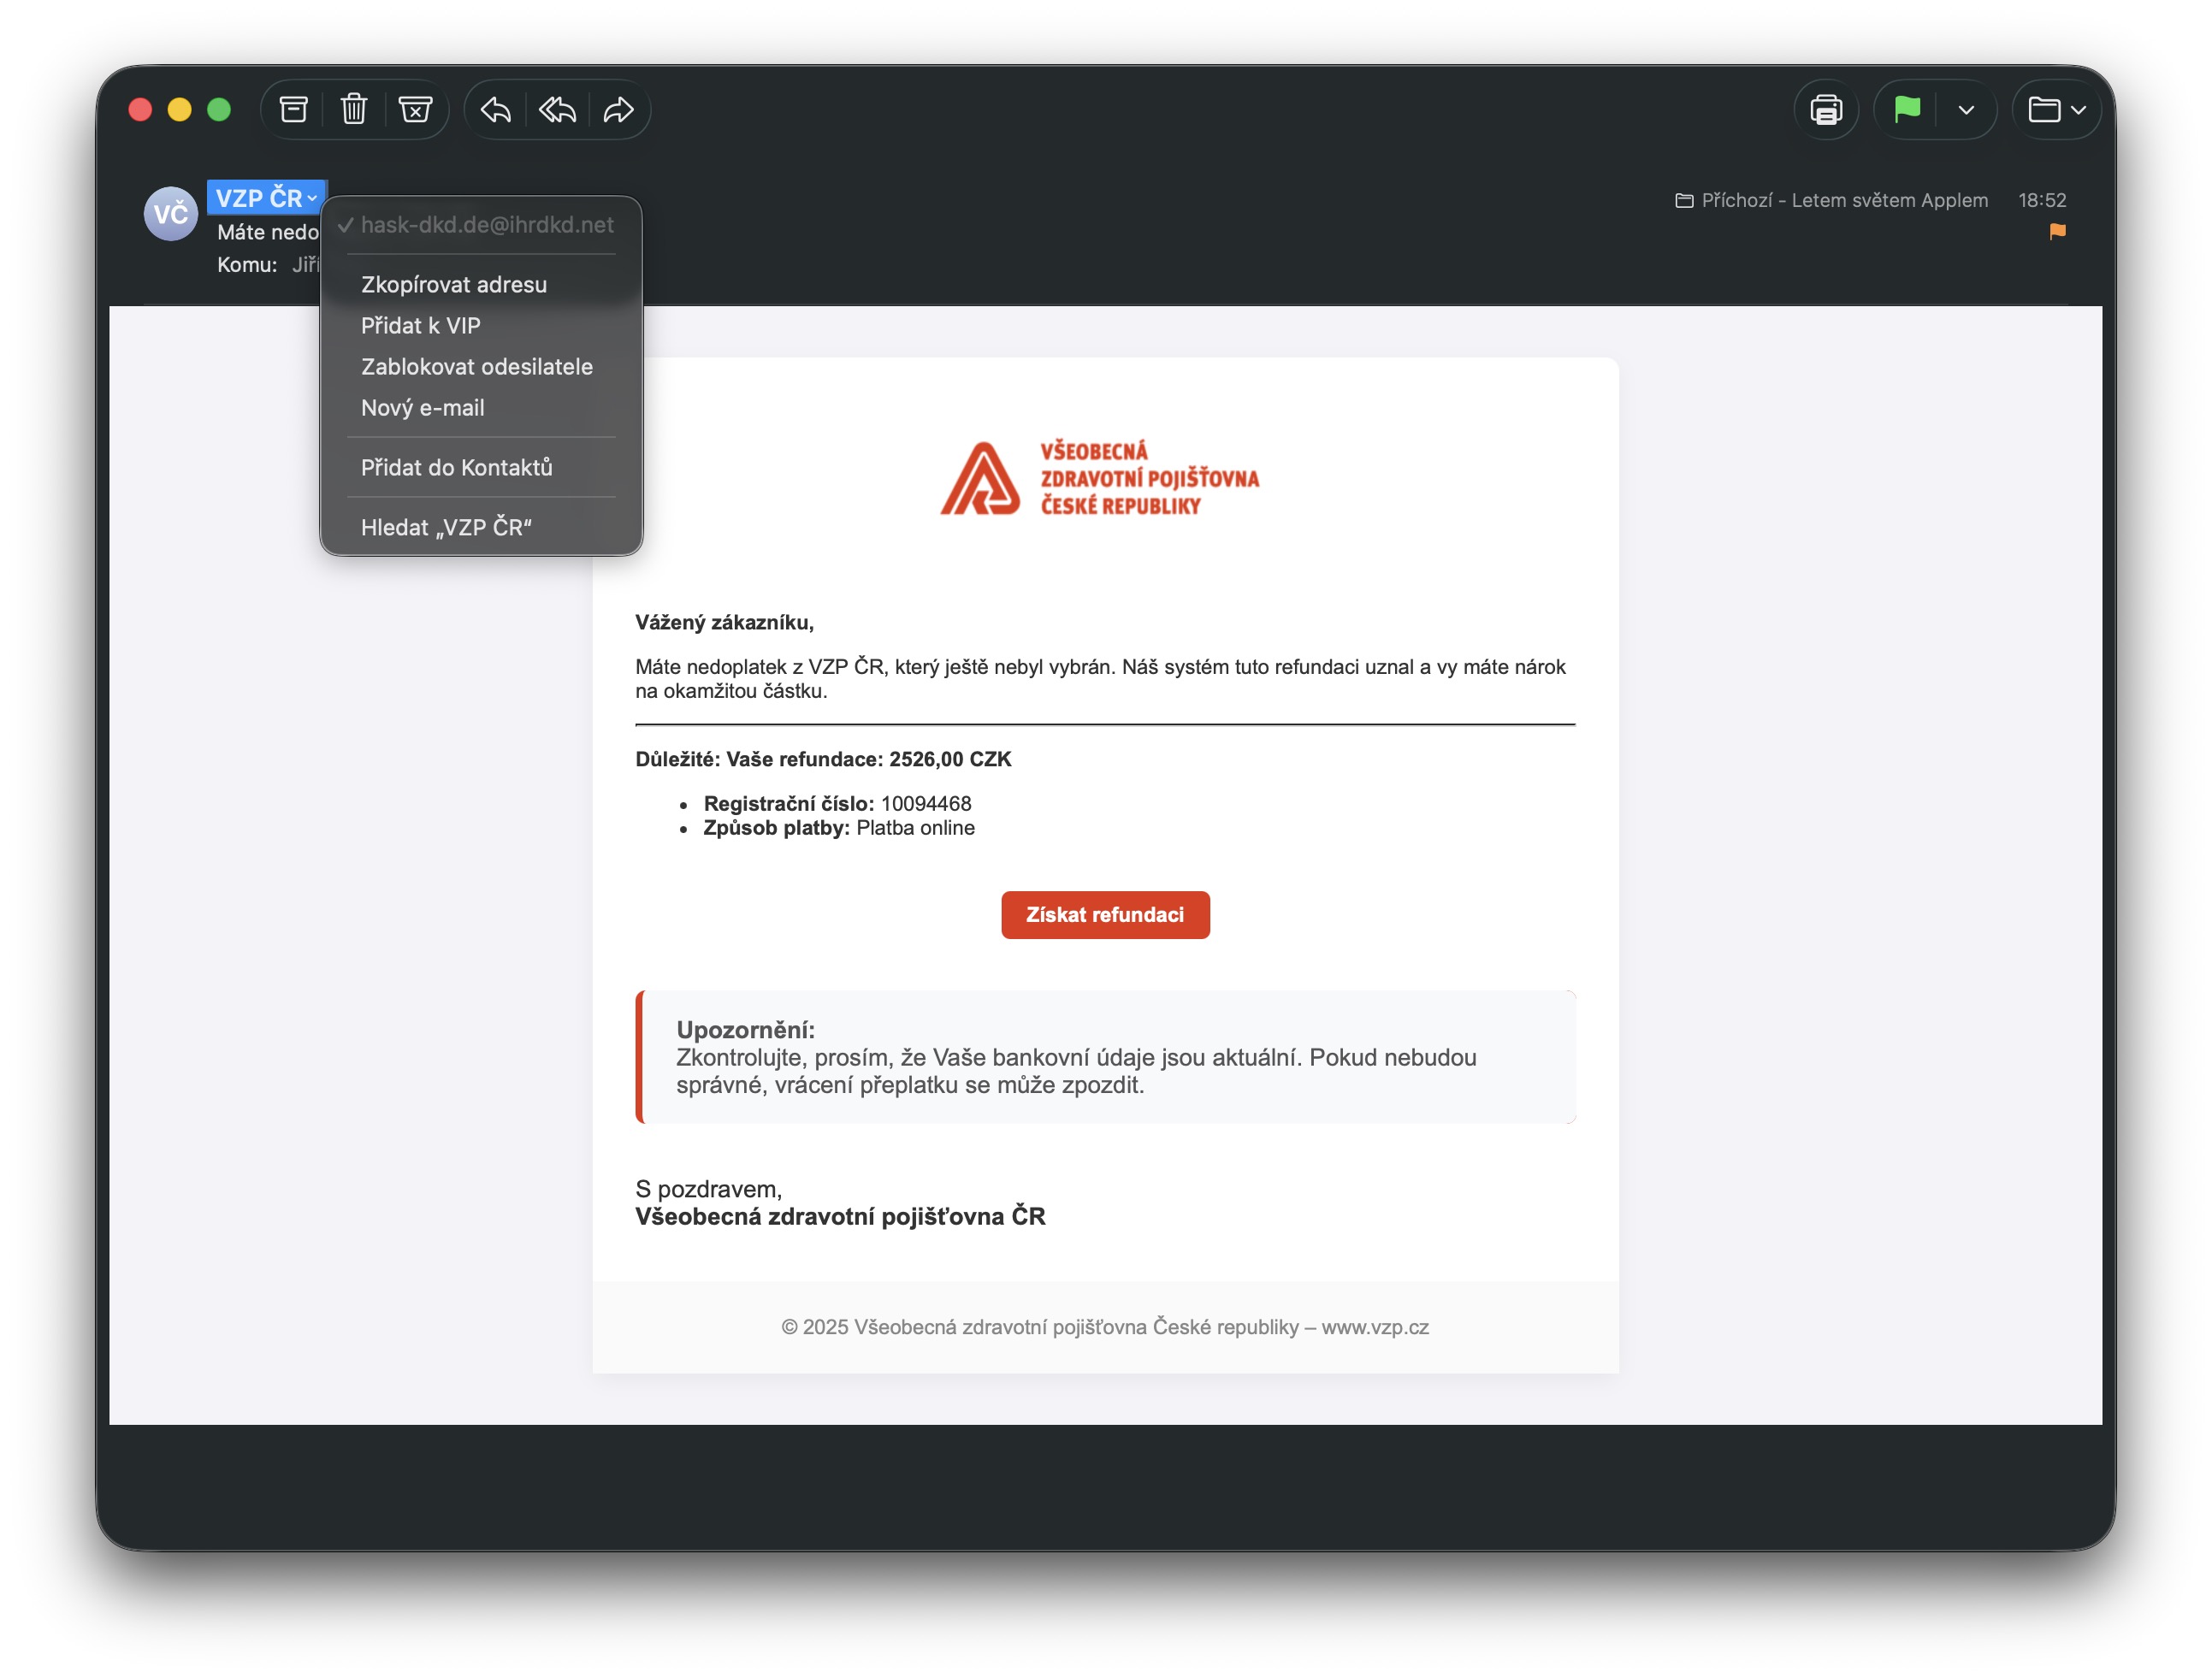
Task: Click the Archive message icon
Action: pos(293,109)
